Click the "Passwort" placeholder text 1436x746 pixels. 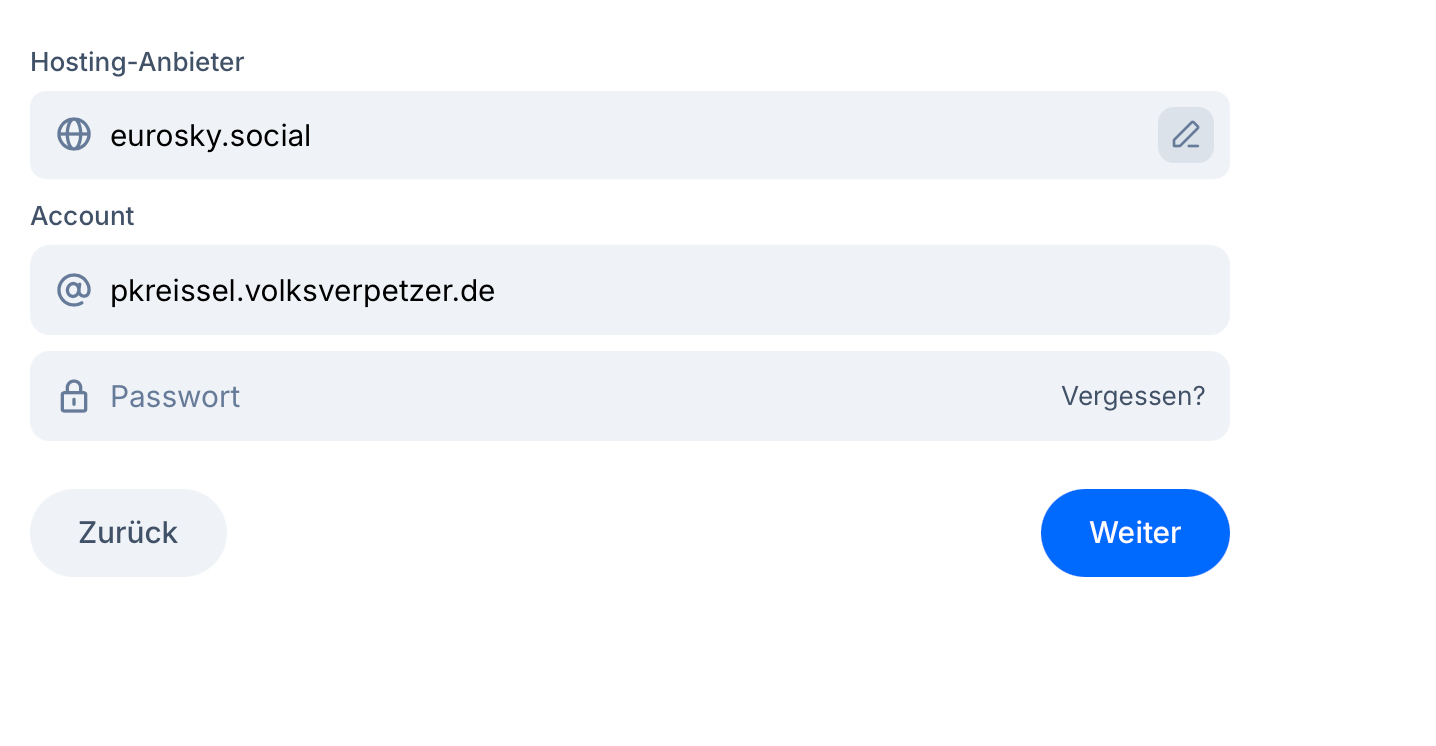point(175,397)
